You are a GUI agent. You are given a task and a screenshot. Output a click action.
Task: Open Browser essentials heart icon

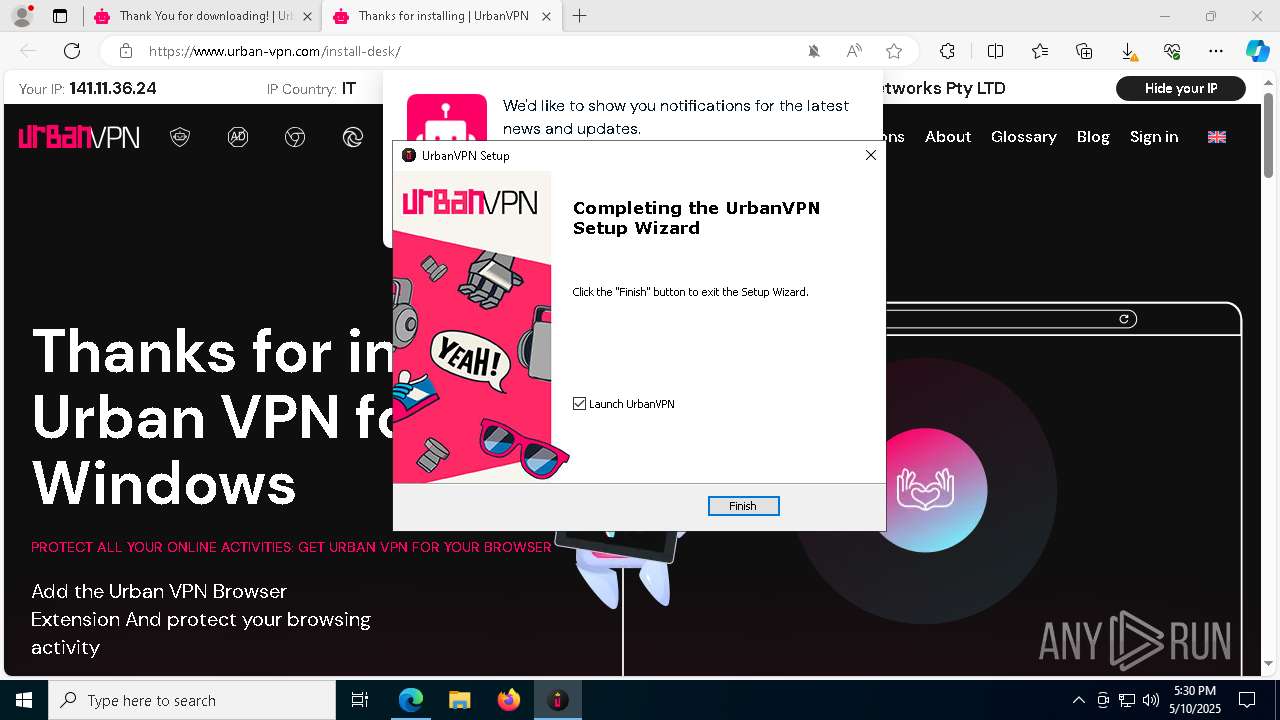(x=1172, y=51)
